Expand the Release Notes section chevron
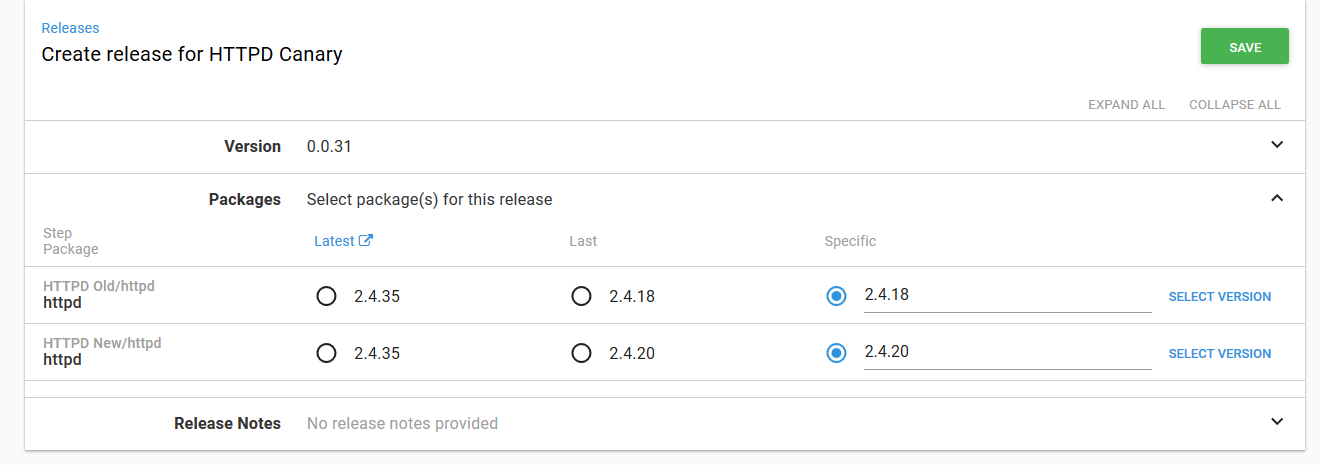The image size is (1320, 465). tap(1276, 422)
